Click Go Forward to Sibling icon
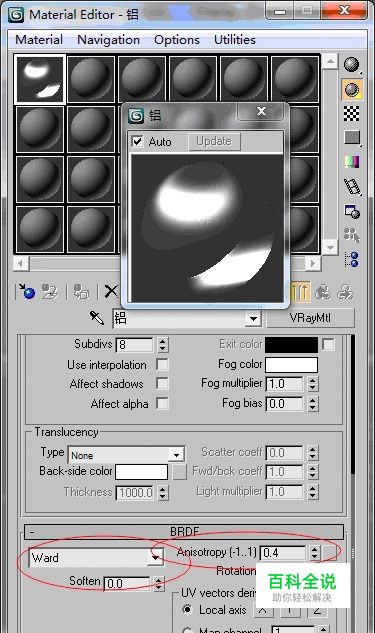The width and height of the screenshot is (375, 633). [346, 291]
